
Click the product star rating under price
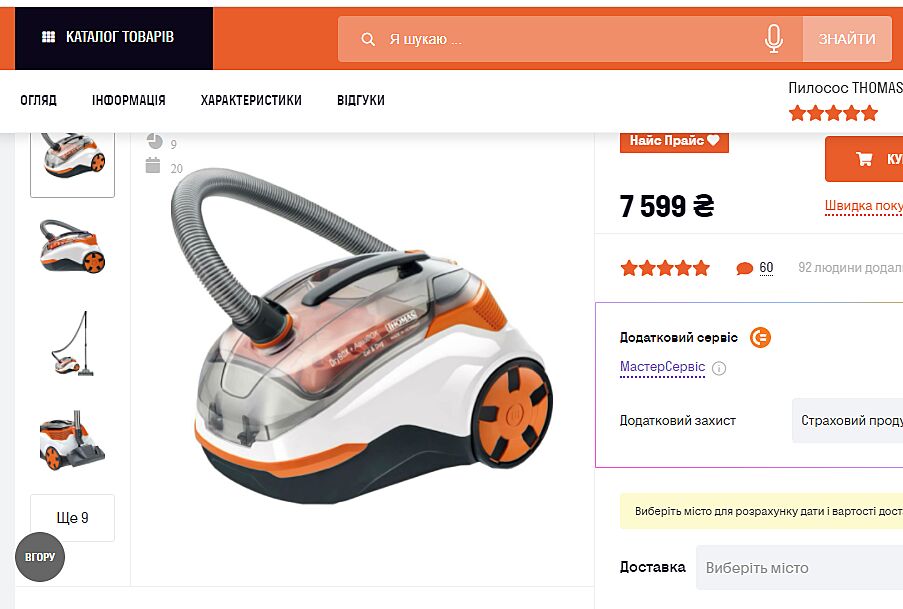pyautogui.click(x=665, y=268)
